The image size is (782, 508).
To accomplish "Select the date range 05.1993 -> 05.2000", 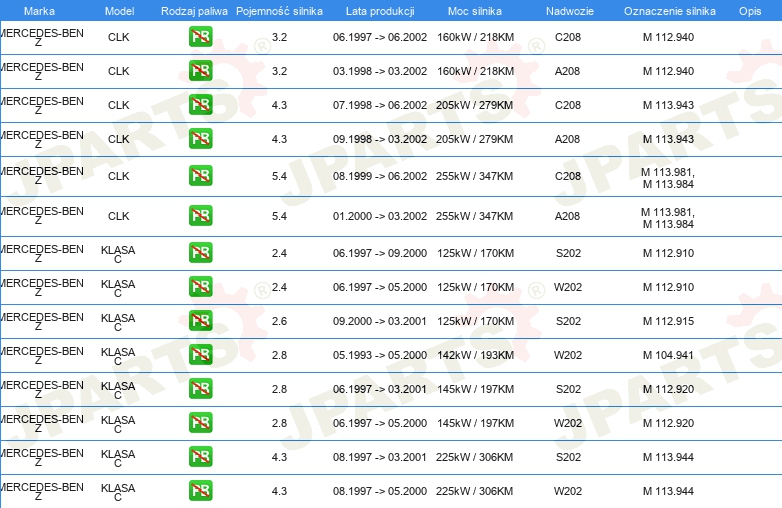I will 380,355.
